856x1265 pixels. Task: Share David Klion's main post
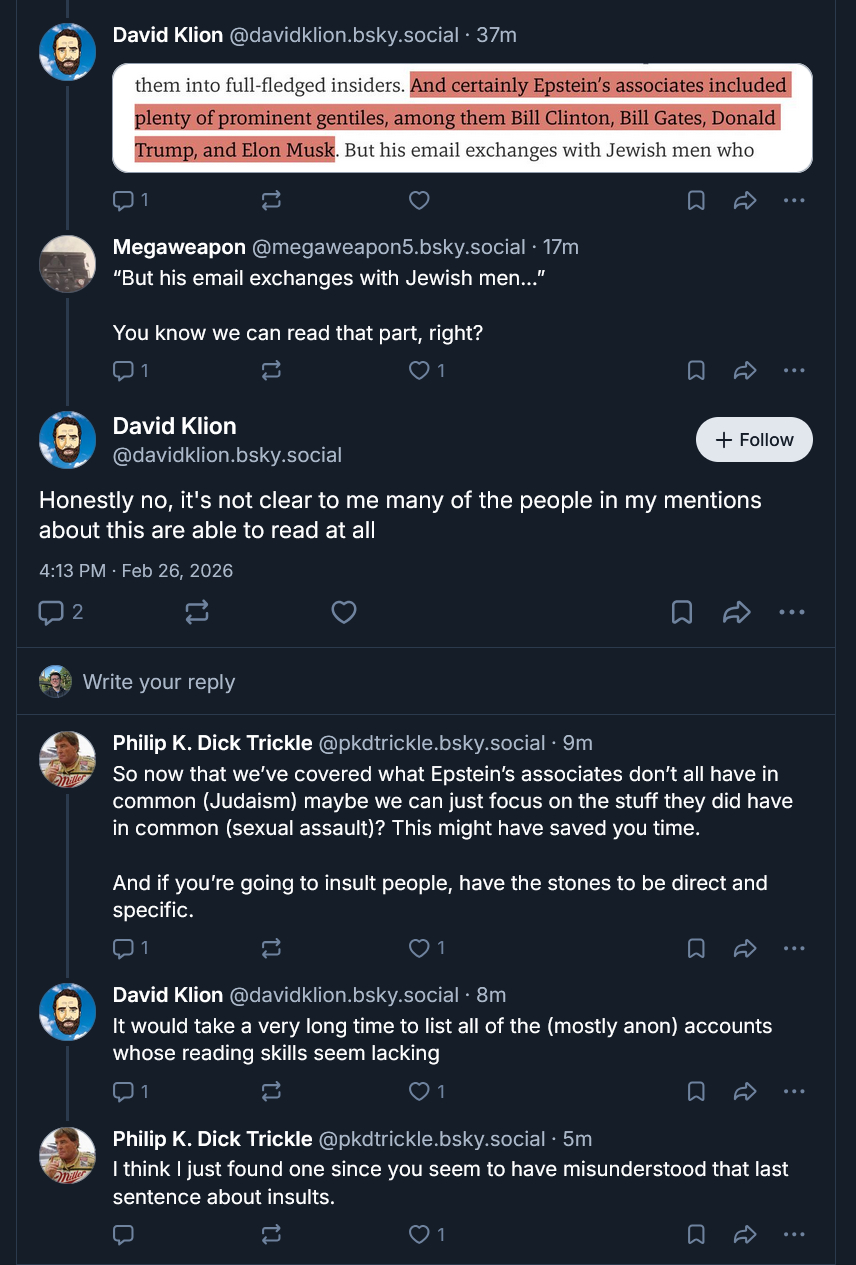(x=736, y=612)
